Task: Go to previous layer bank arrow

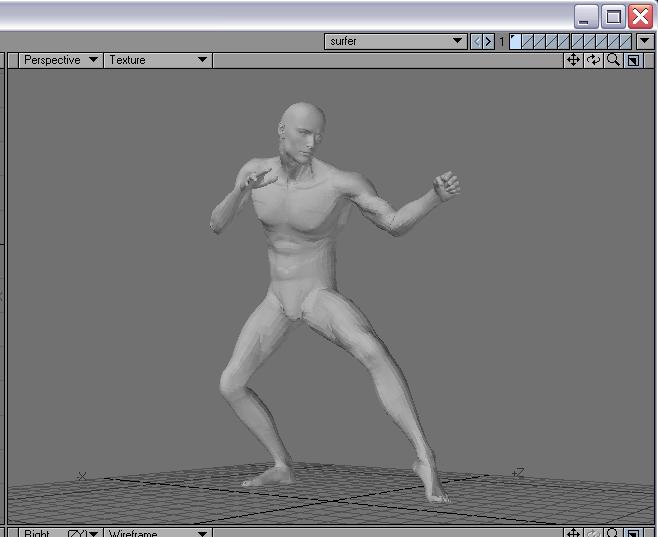Action: tap(476, 42)
